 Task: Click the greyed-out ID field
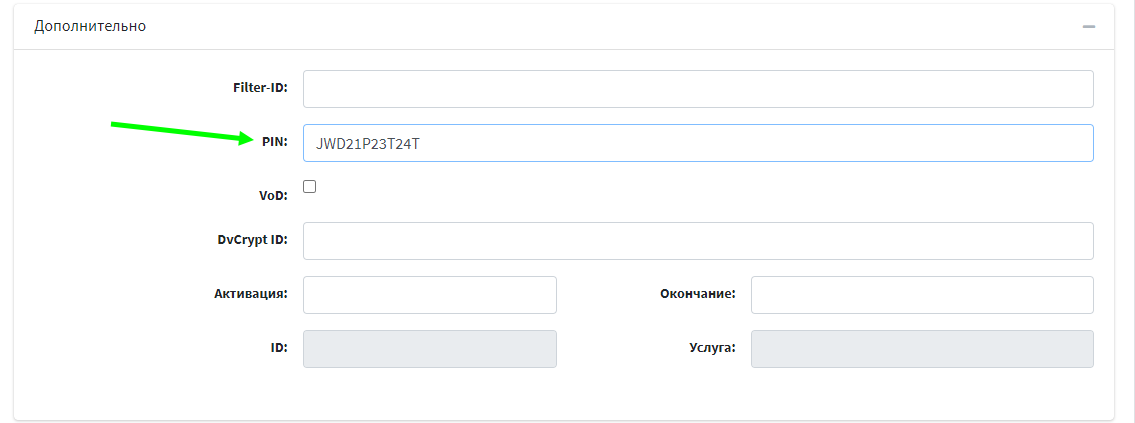[429, 349]
